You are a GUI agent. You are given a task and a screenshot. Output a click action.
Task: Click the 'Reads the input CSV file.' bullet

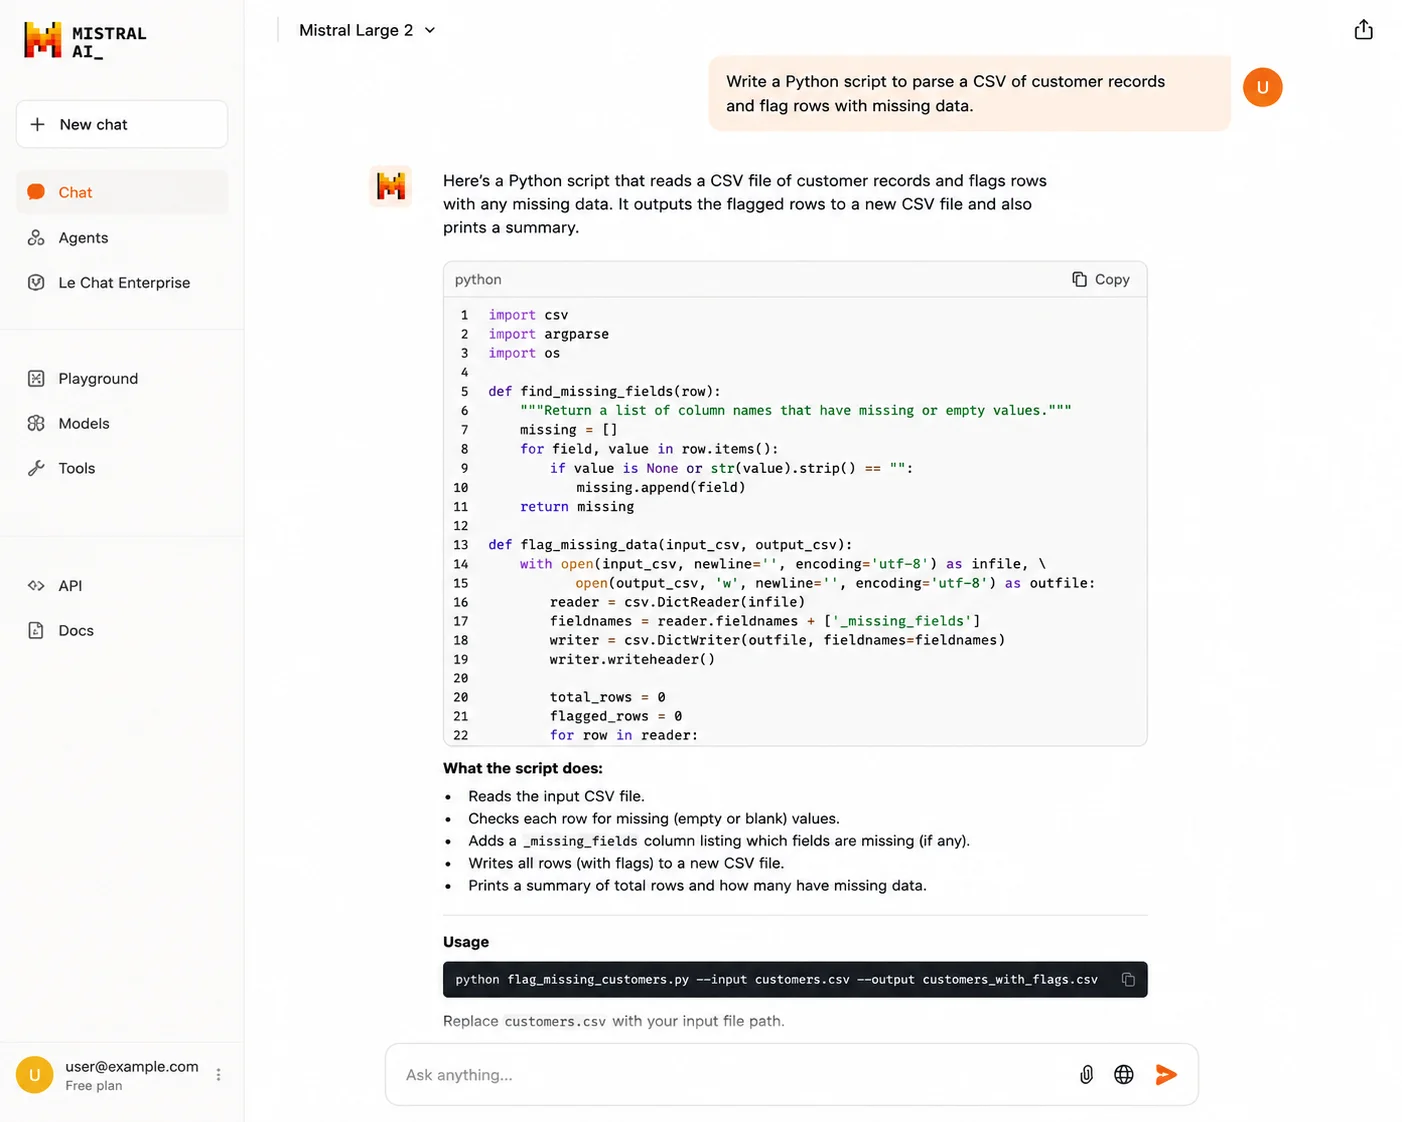[x=556, y=796]
